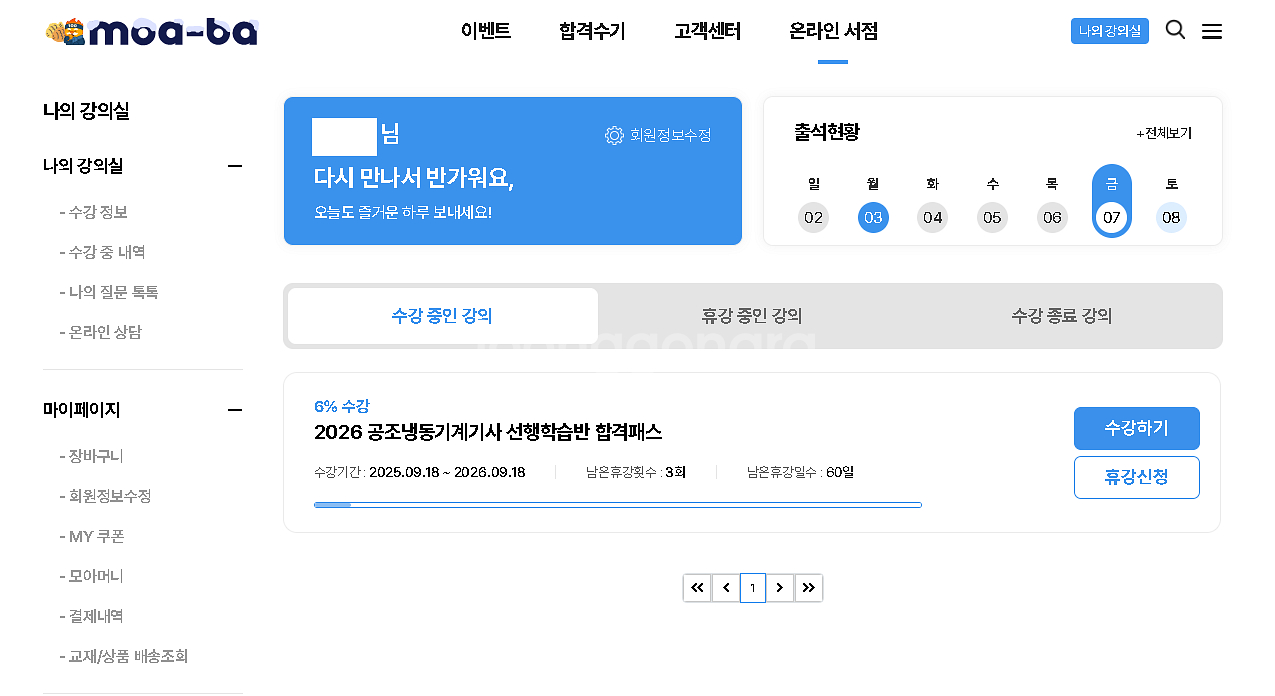Advance to next page with right arrow
The width and height of the screenshot is (1275, 696).
(780, 588)
